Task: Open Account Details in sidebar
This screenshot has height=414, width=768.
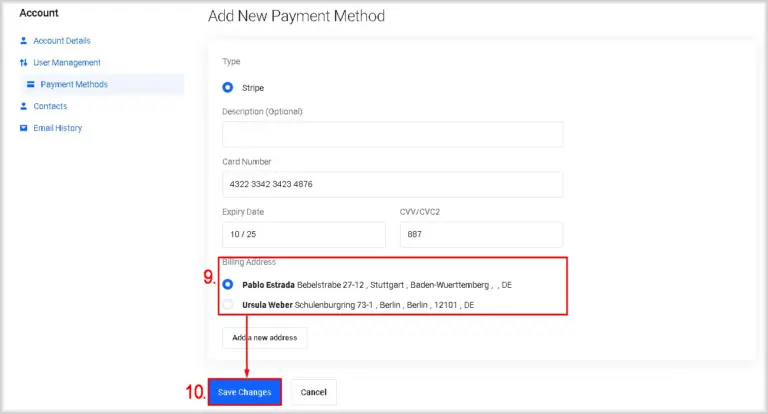Action: point(62,41)
